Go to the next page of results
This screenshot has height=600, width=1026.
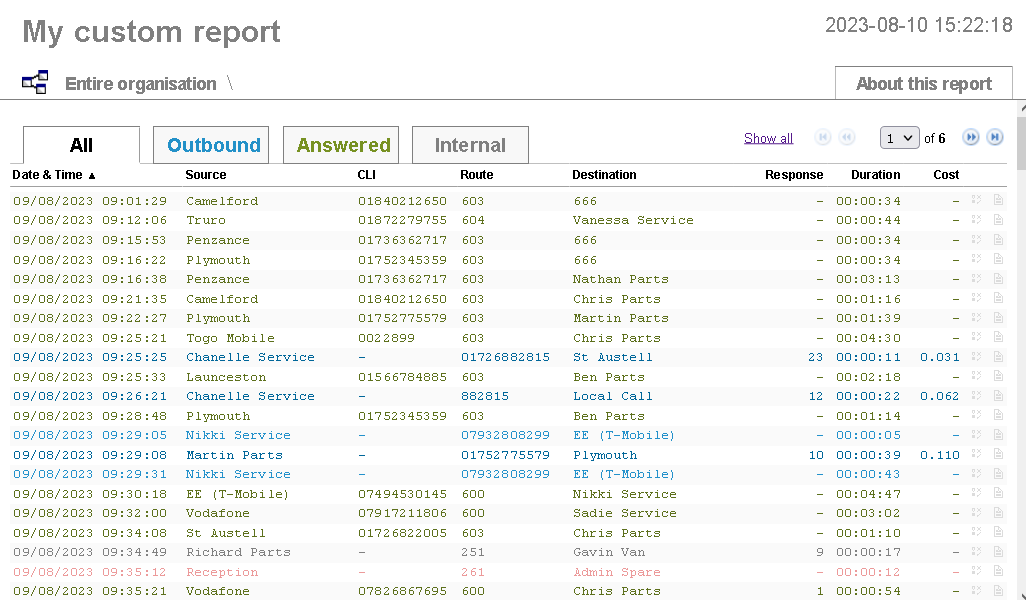[970, 138]
